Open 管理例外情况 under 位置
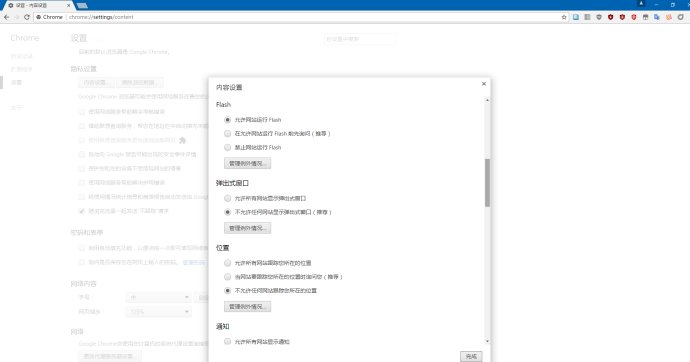 247,307
